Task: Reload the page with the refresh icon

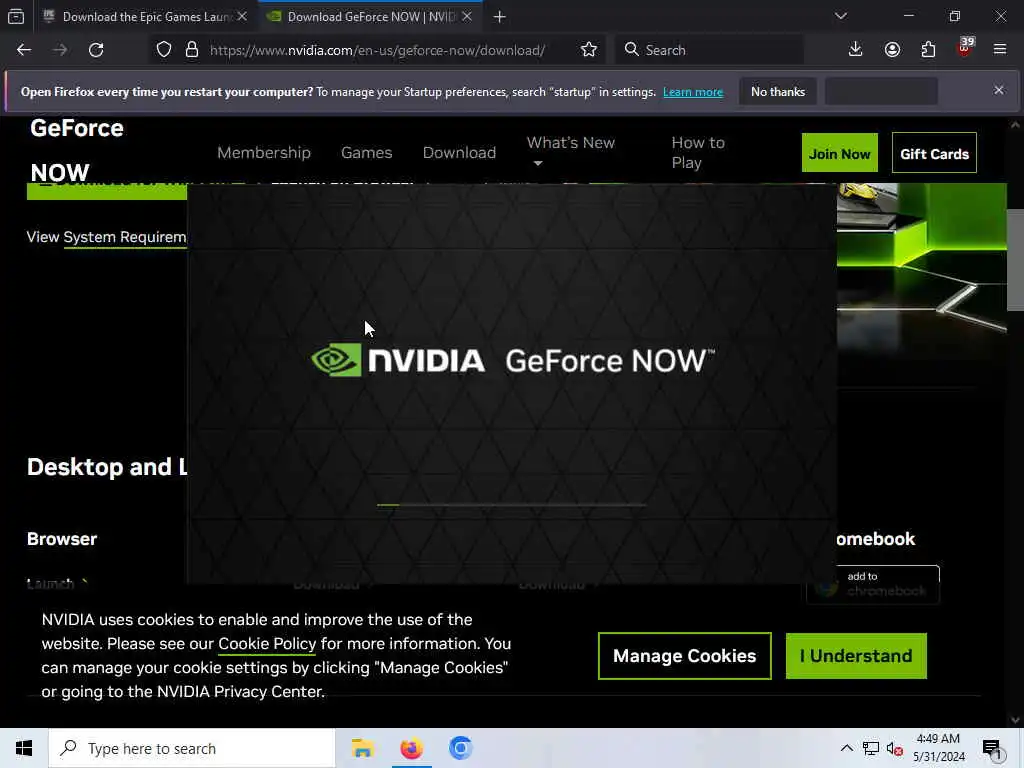Action: [x=96, y=50]
